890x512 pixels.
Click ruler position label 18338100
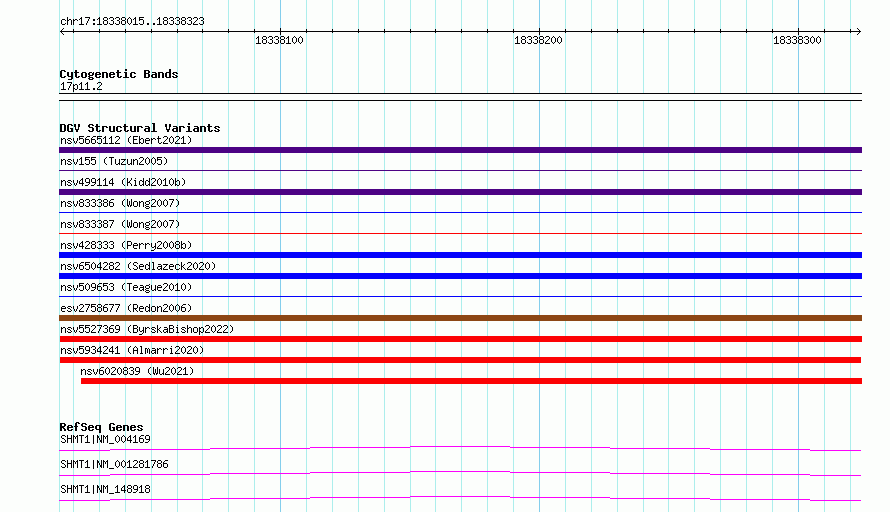pyautogui.click(x=279, y=40)
